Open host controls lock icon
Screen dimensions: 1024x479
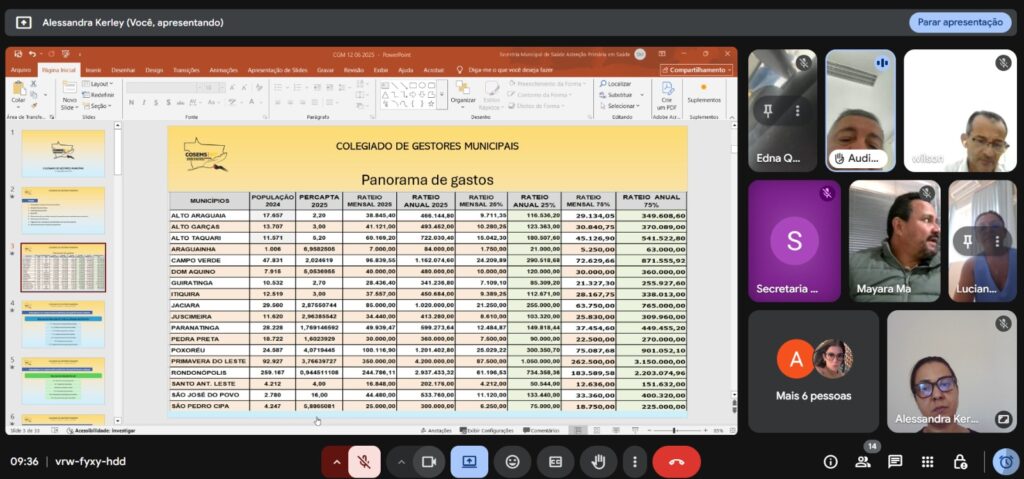960,461
